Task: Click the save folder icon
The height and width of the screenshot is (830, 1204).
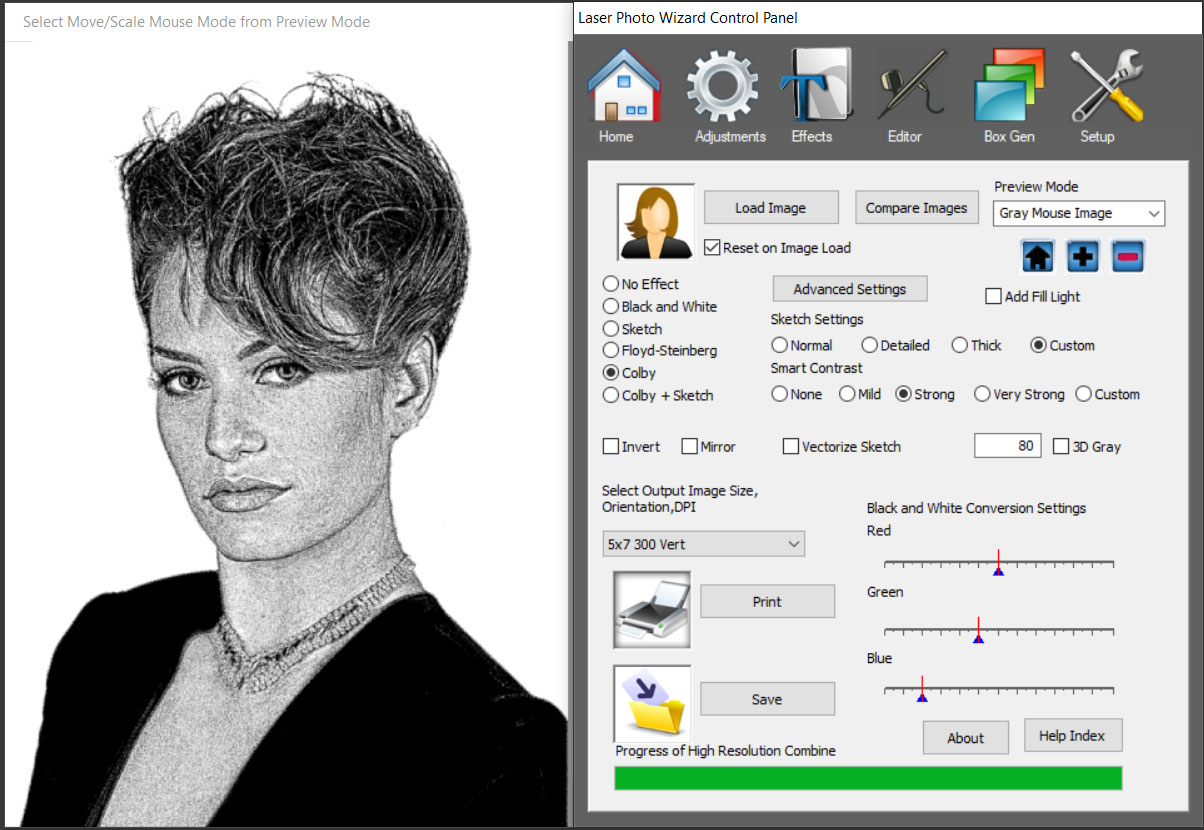Action: pyautogui.click(x=652, y=704)
